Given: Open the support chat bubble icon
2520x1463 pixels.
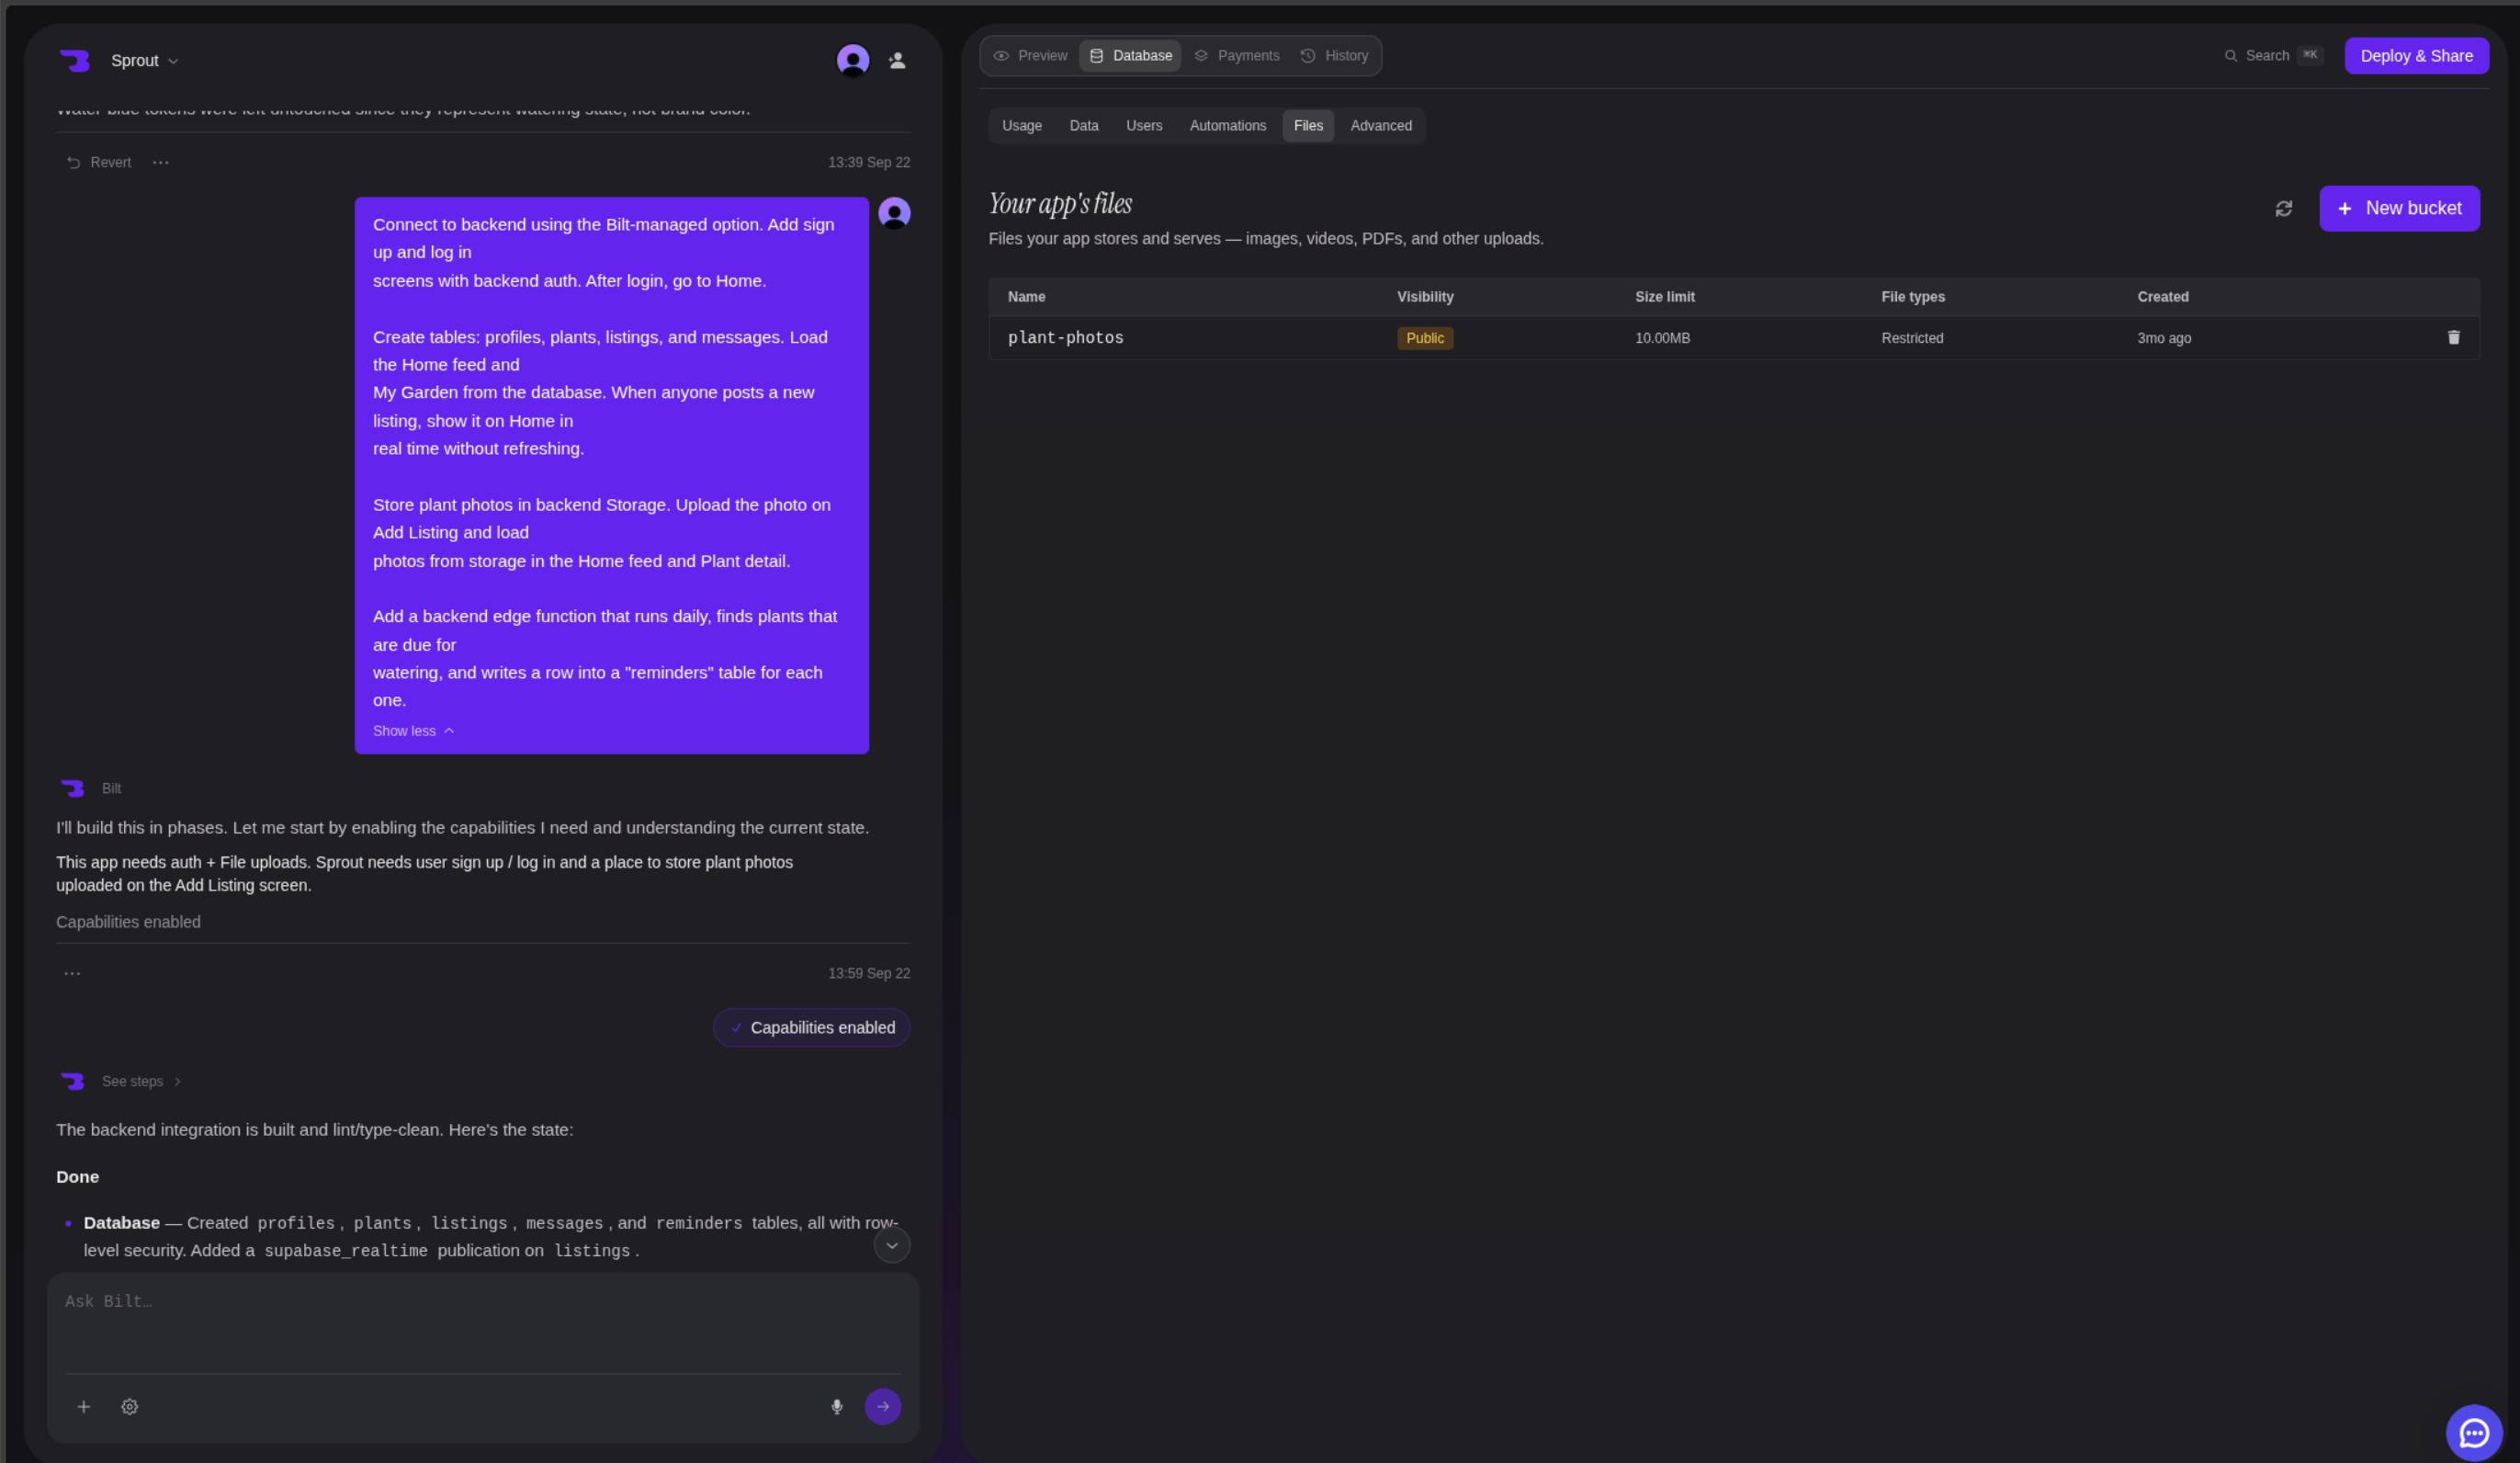Looking at the screenshot, I should pos(2474,1433).
